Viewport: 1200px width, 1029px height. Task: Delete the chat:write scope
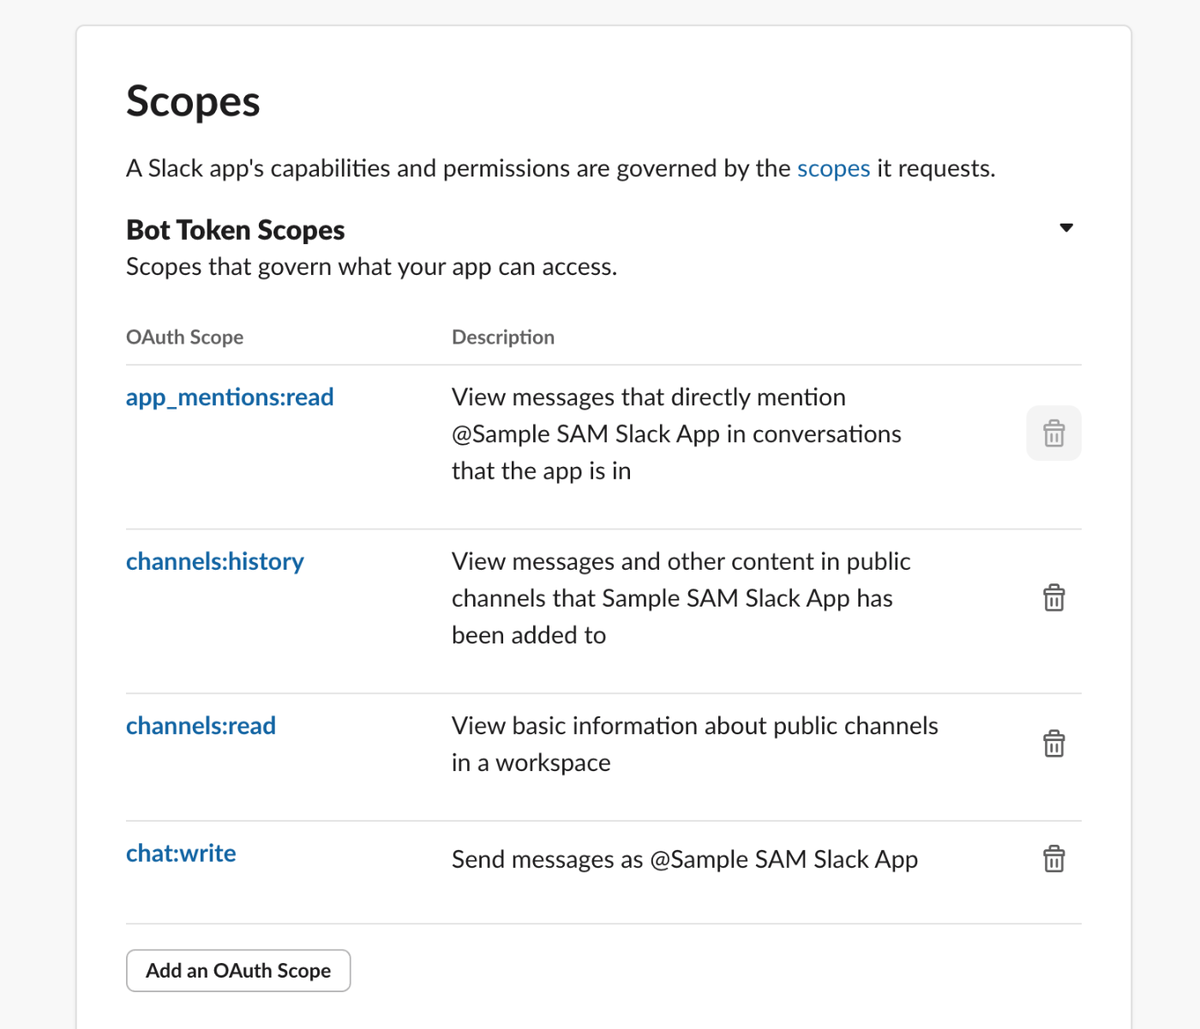[1053, 859]
